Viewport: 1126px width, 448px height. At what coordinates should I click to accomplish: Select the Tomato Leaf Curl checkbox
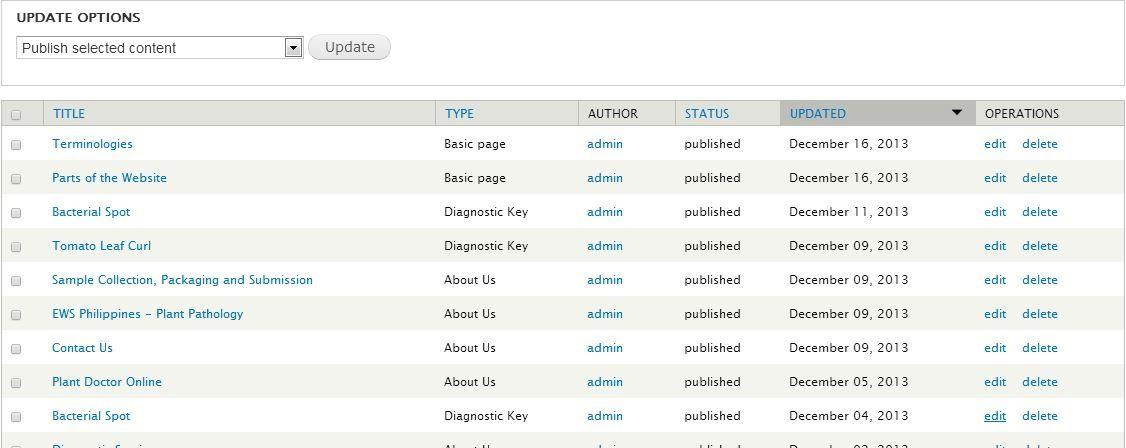point(16,247)
